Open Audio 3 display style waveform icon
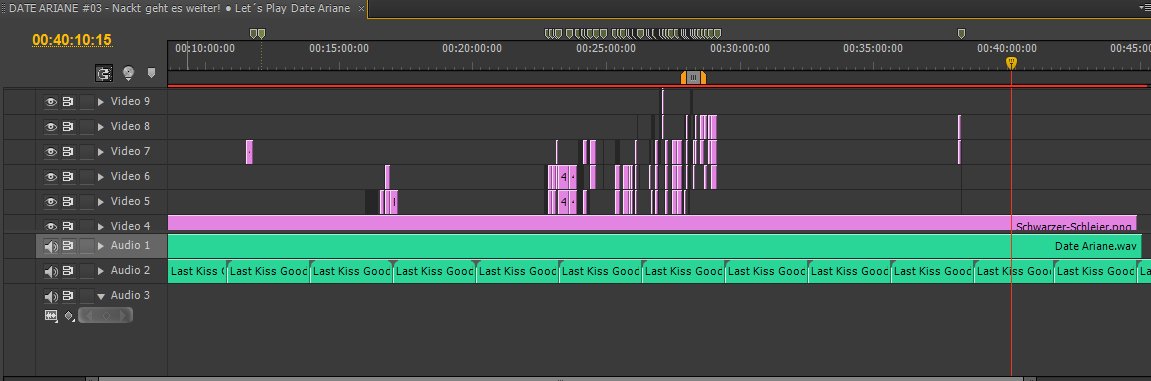 [x=51, y=316]
